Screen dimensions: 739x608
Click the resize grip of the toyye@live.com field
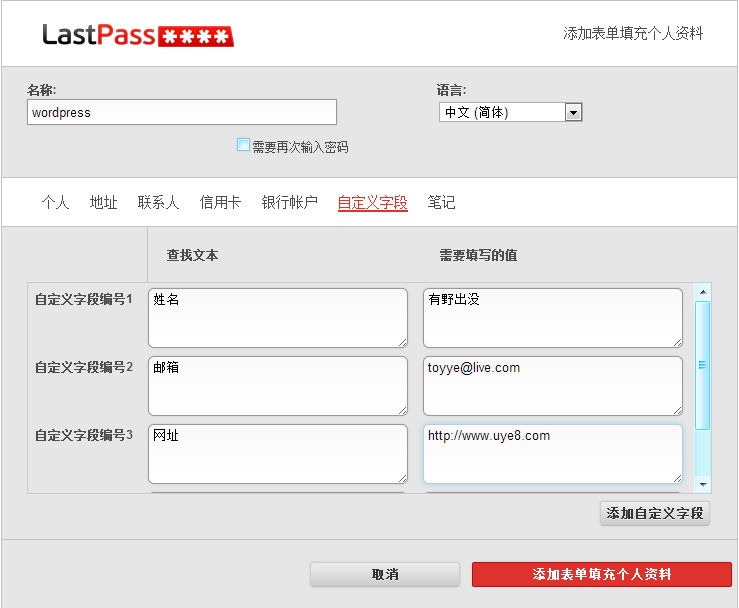tap(677, 411)
